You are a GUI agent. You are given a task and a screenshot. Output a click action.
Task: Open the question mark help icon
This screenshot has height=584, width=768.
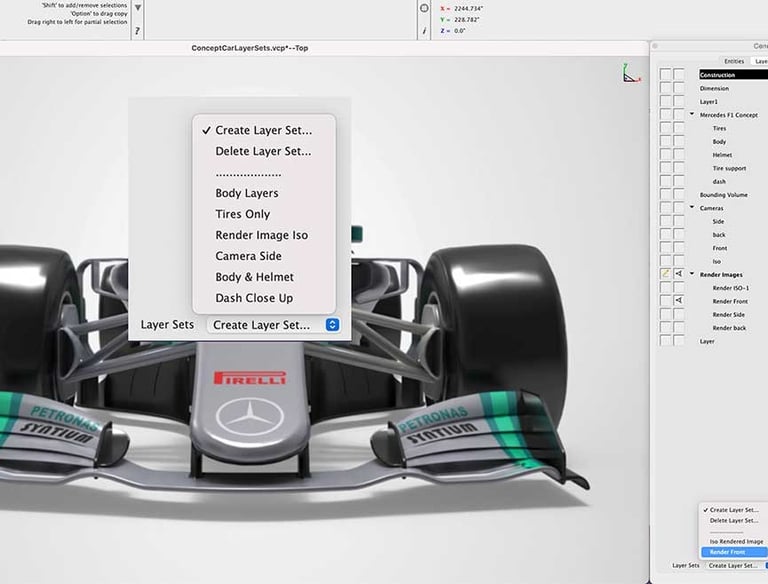pos(137,30)
